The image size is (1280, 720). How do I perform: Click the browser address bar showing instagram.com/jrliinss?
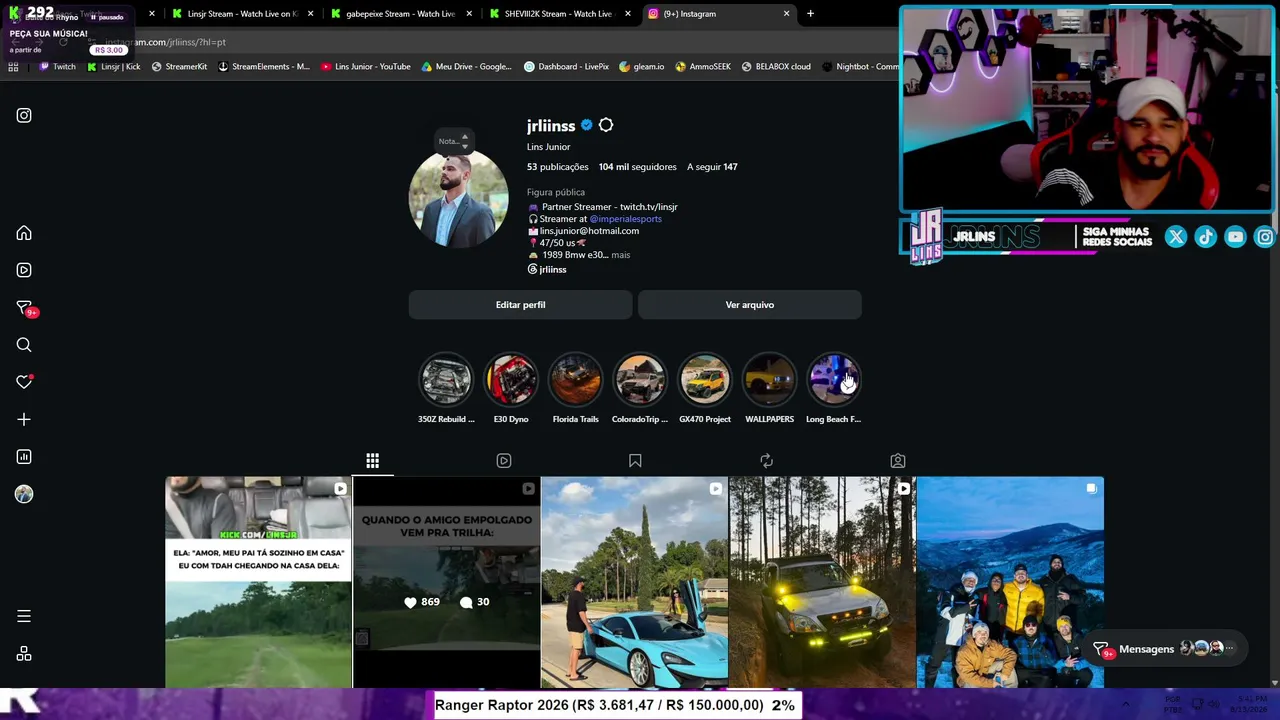480,42
